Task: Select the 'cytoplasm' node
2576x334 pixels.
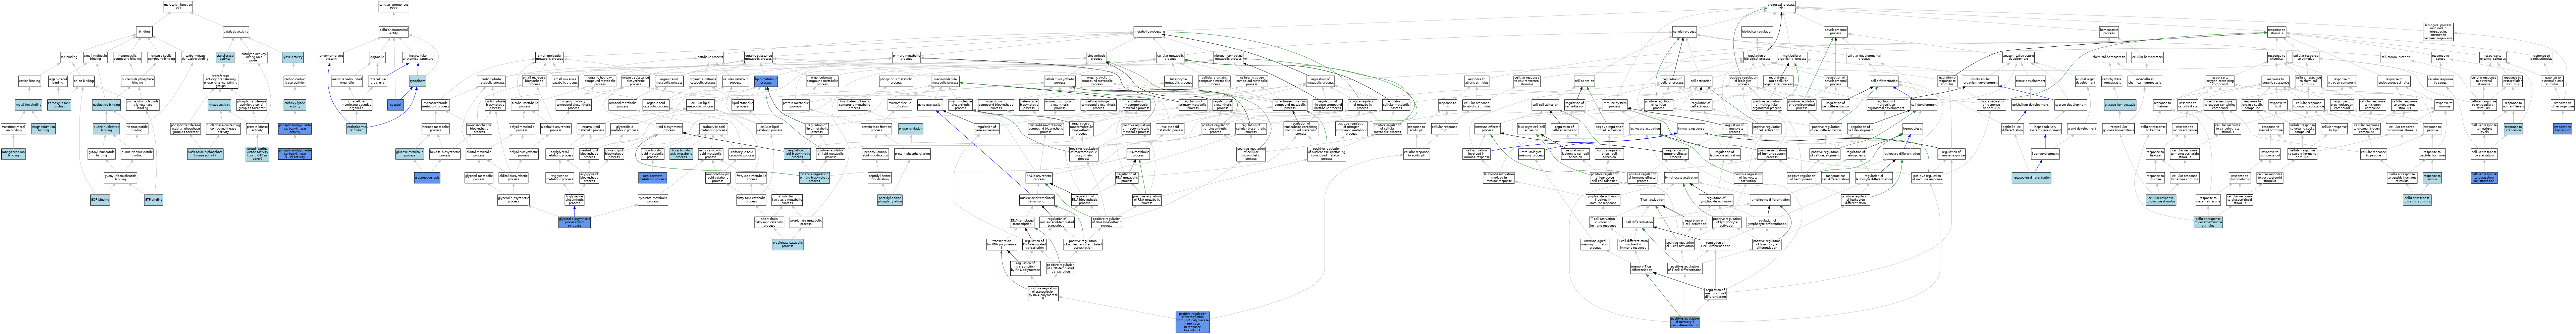Action: tap(417, 81)
